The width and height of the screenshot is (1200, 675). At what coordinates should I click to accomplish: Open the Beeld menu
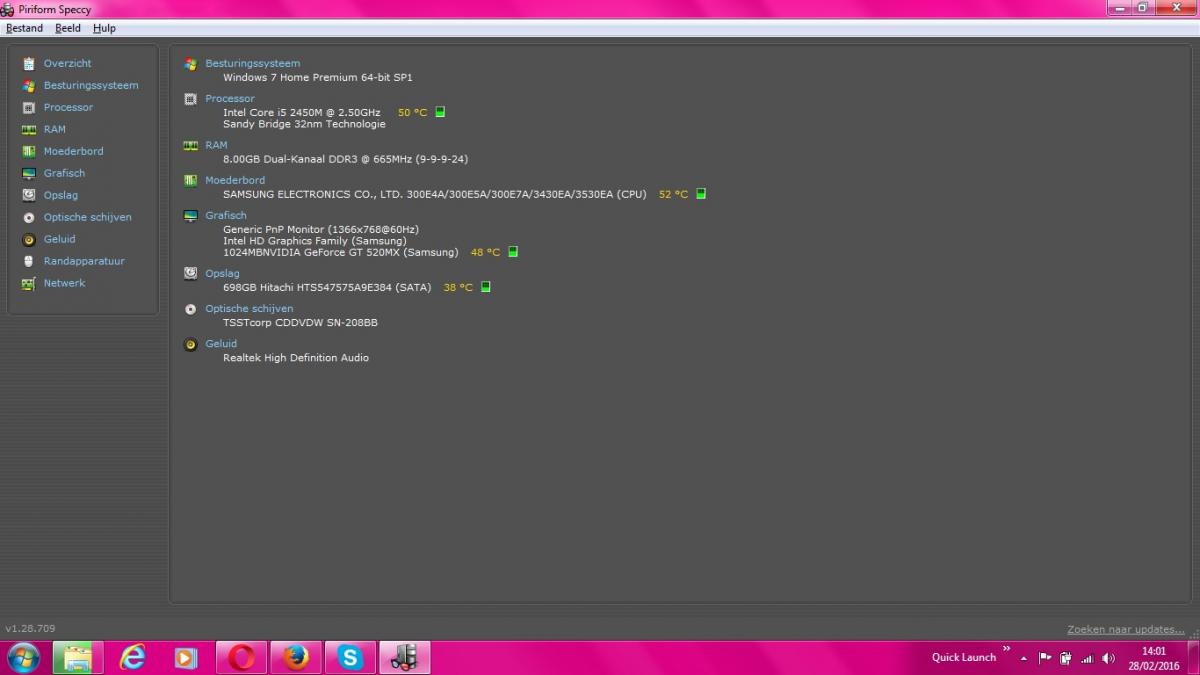(x=68, y=28)
